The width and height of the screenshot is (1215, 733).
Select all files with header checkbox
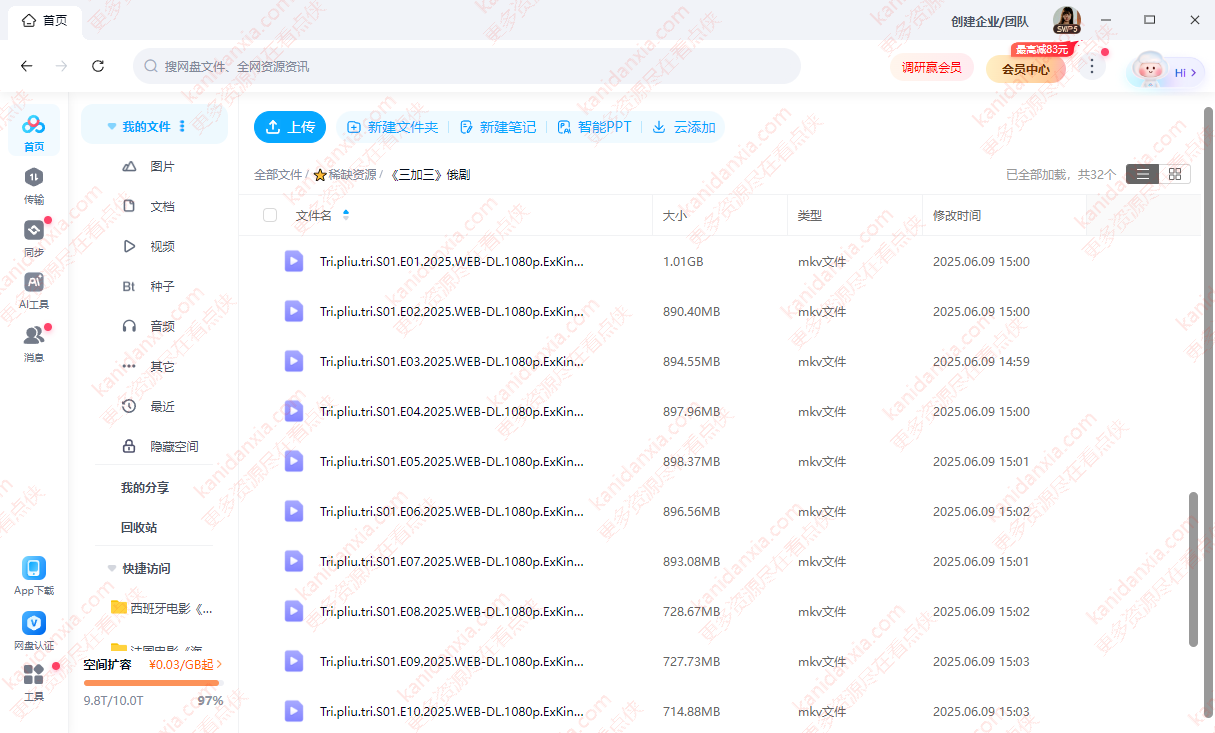click(269, 215)
